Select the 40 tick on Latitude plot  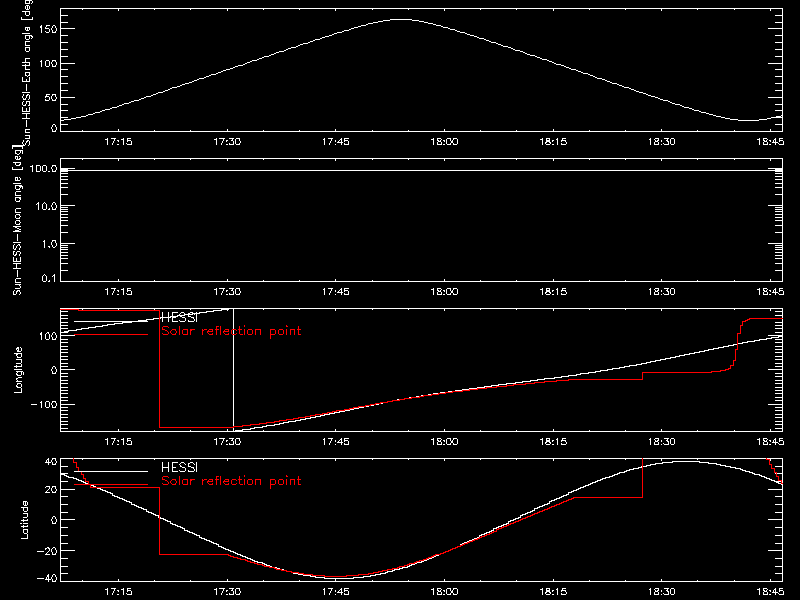tap(51, 462)
